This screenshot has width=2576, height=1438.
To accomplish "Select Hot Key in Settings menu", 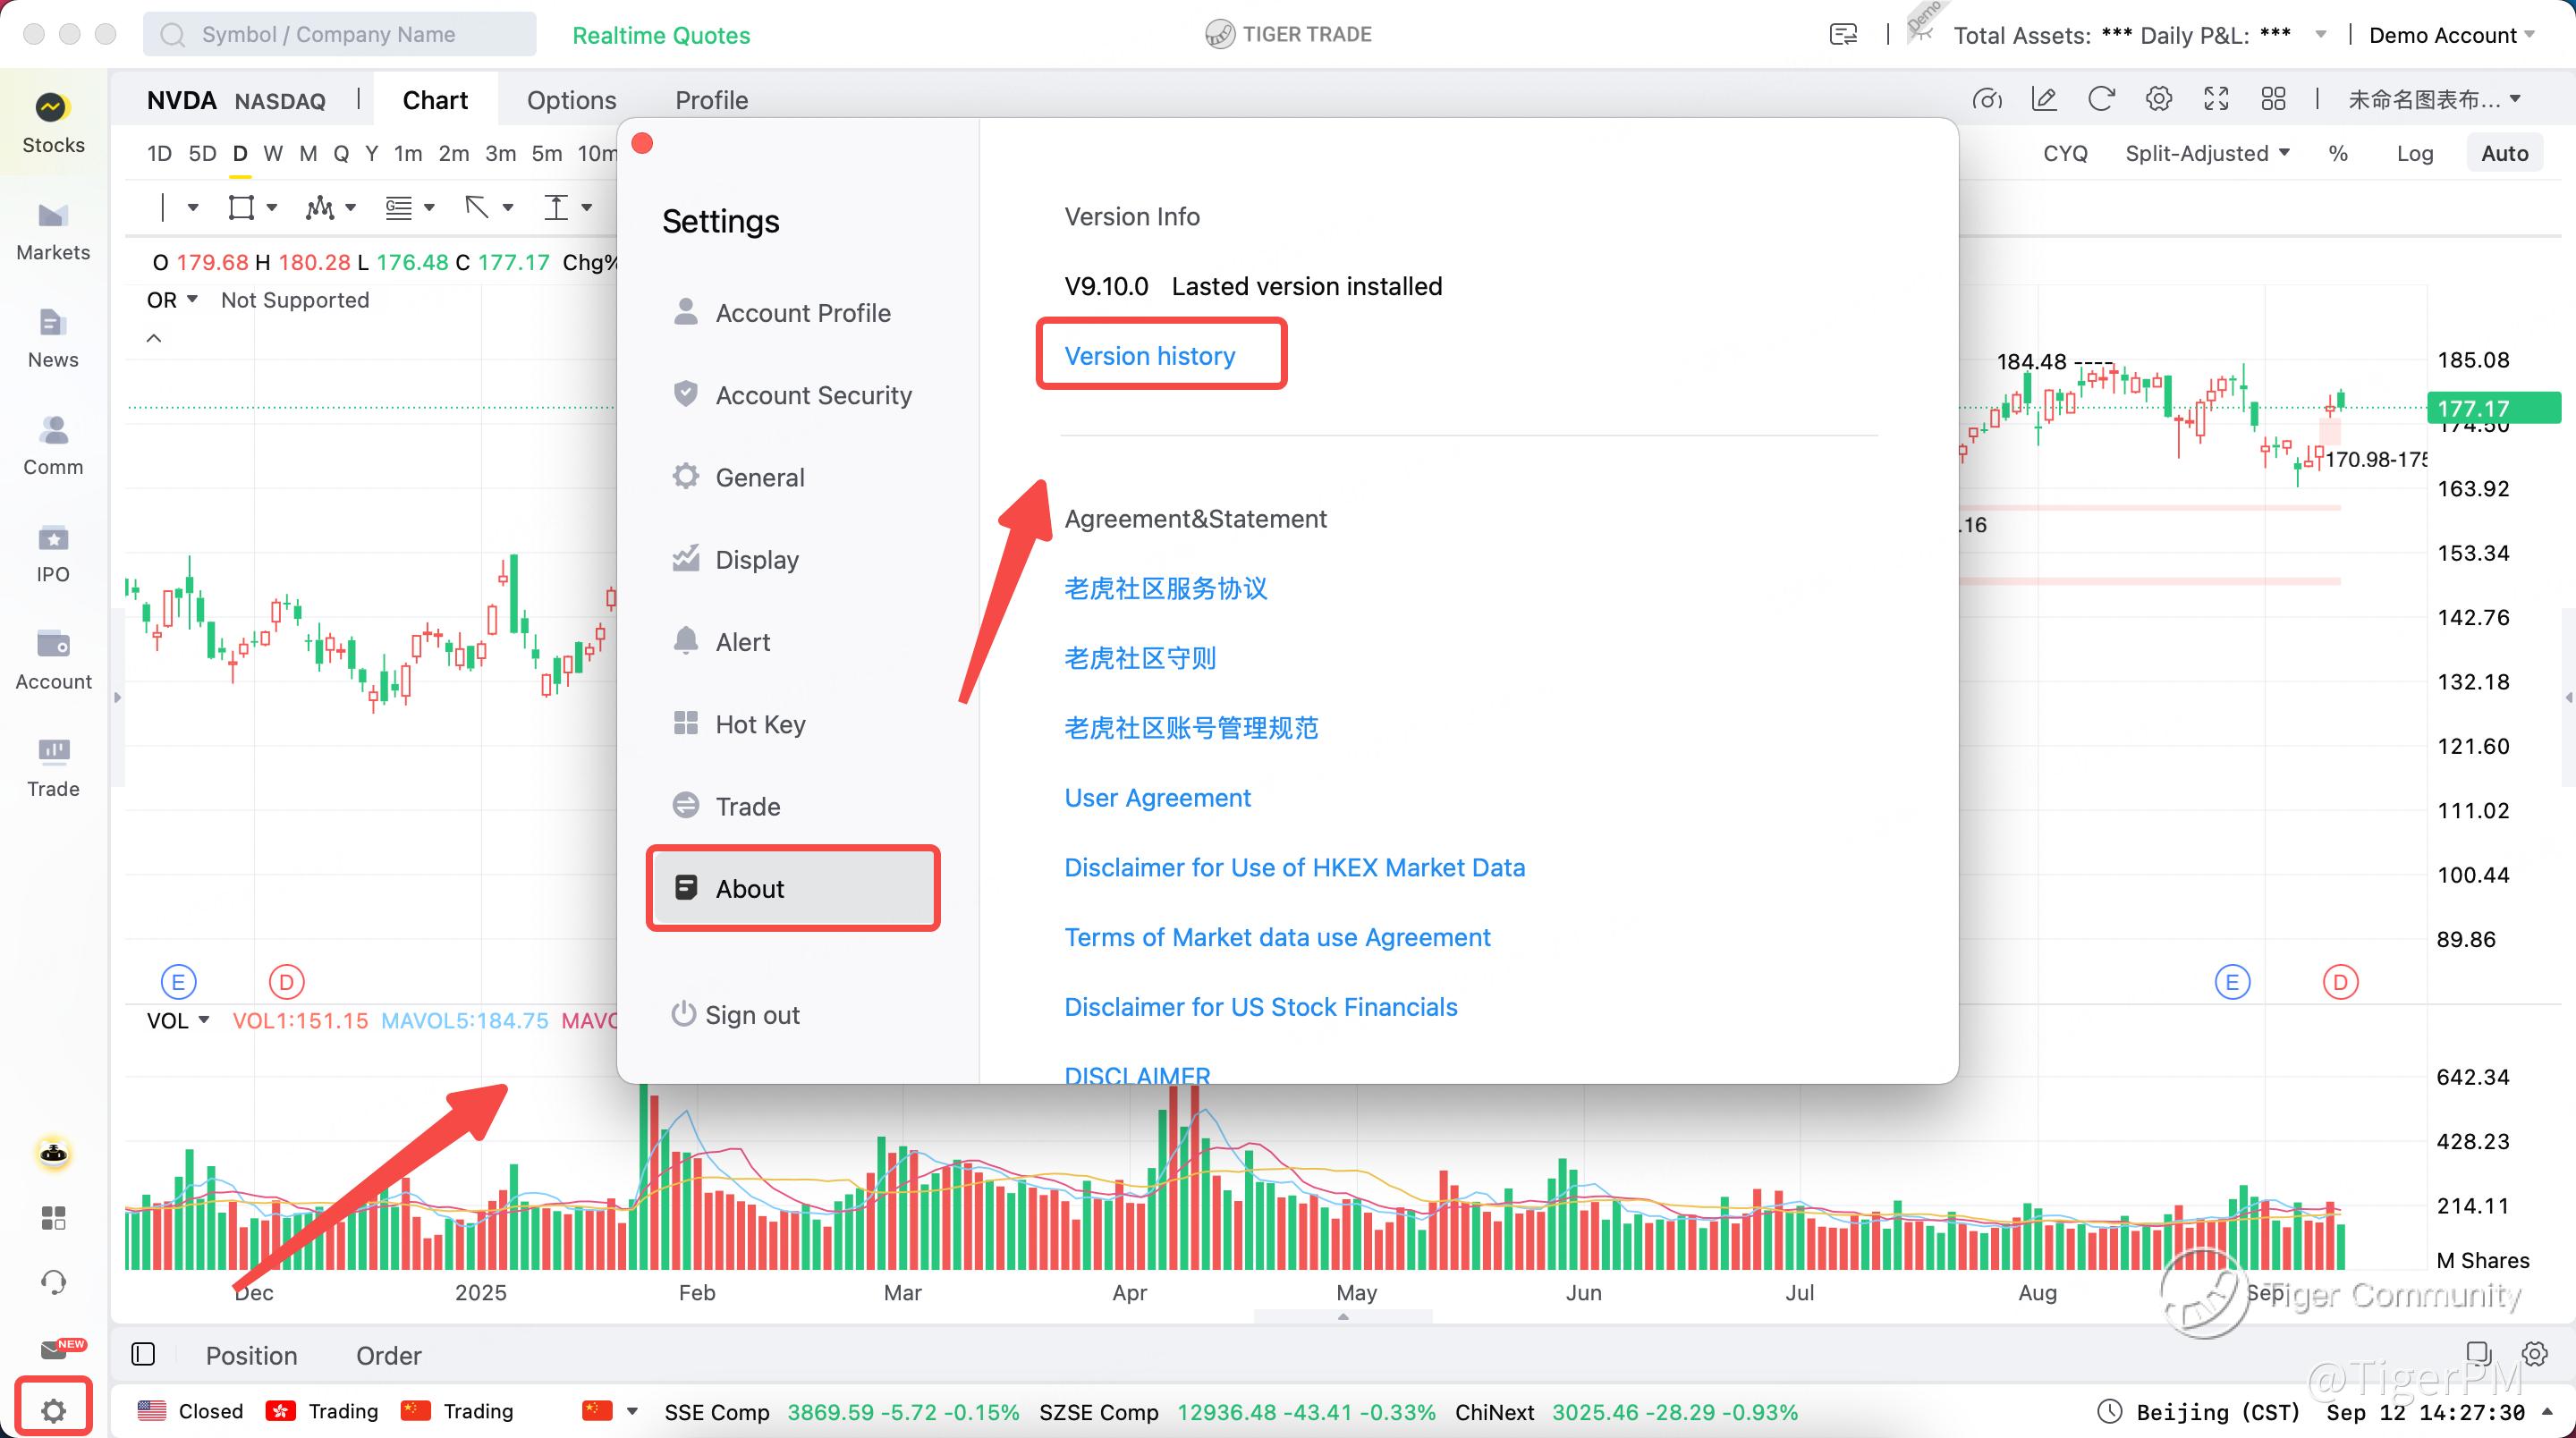I will tap(759, 724).
